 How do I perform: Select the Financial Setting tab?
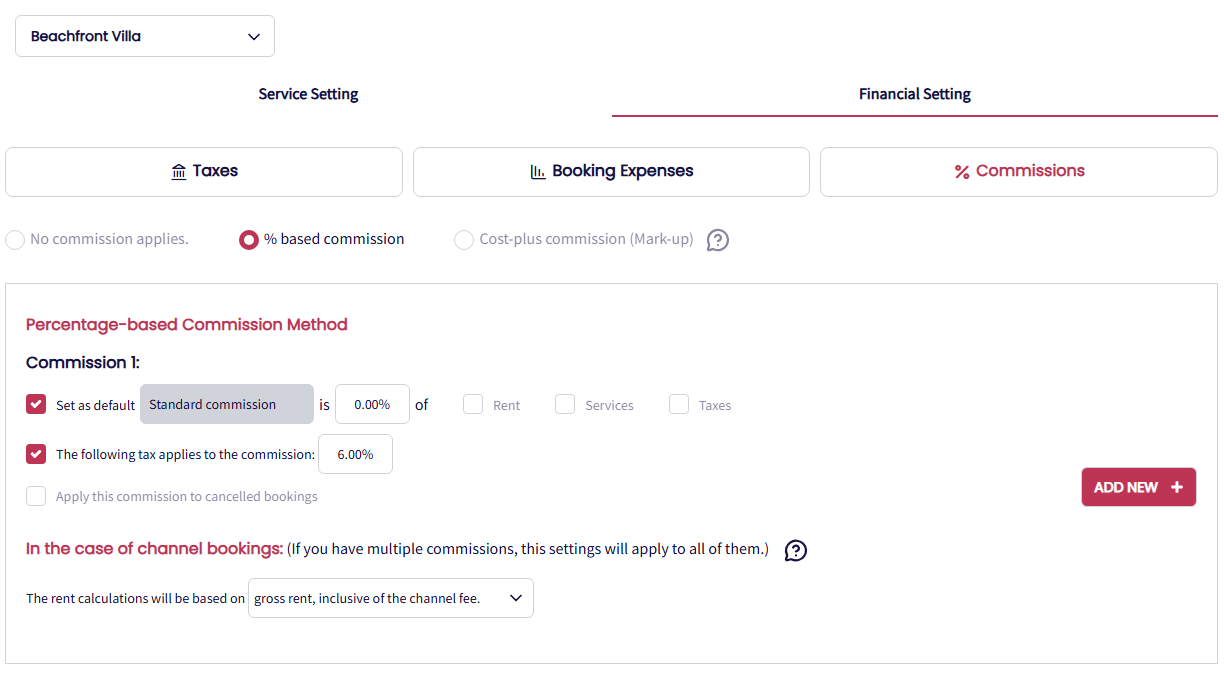[x=914, y=94]
